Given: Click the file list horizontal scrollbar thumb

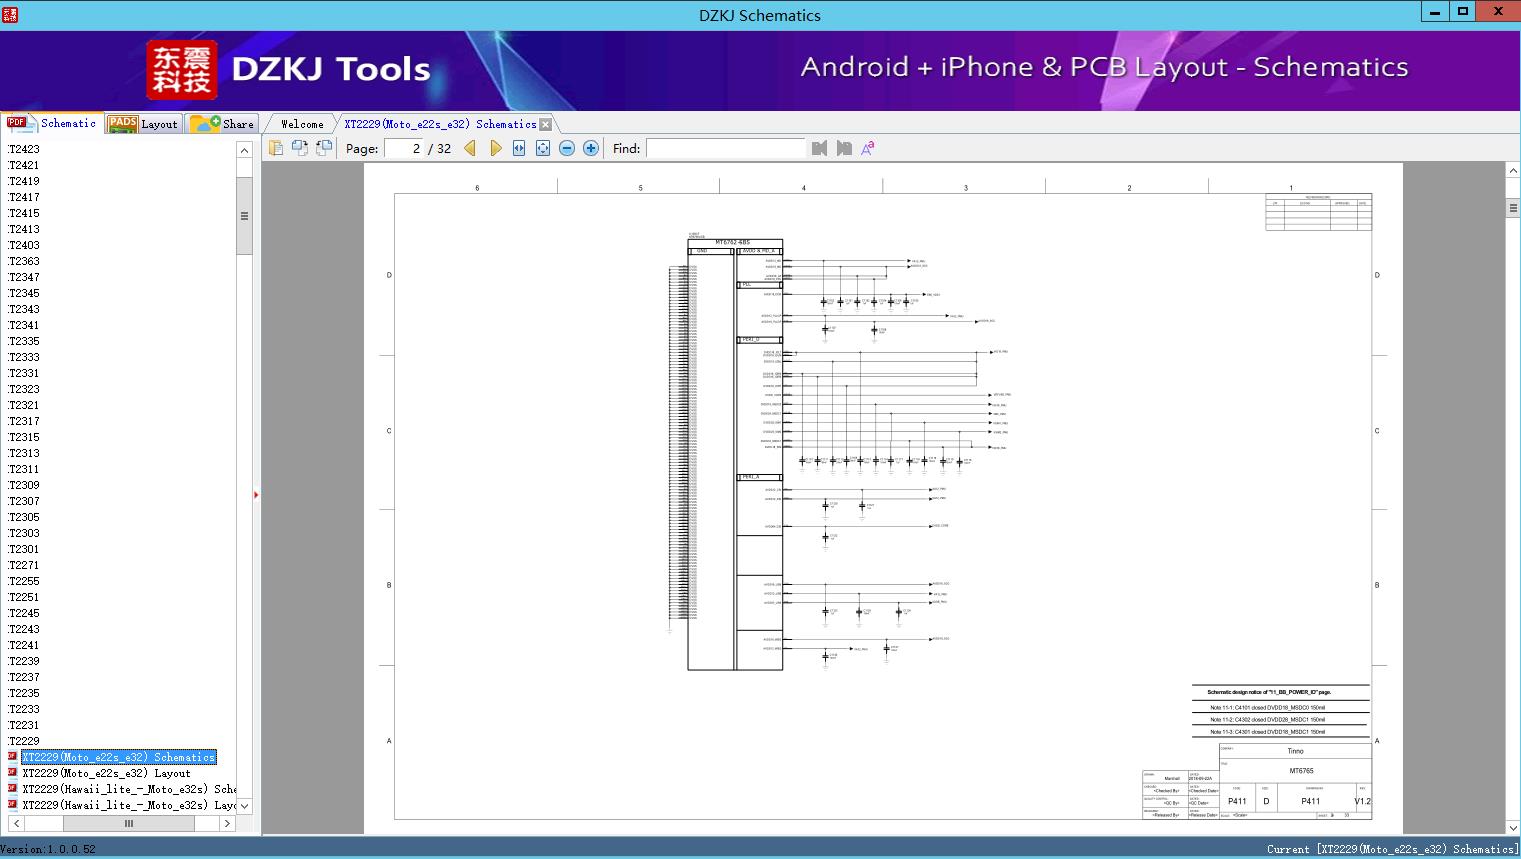Looking at the screenshot, I should point(128,823).
